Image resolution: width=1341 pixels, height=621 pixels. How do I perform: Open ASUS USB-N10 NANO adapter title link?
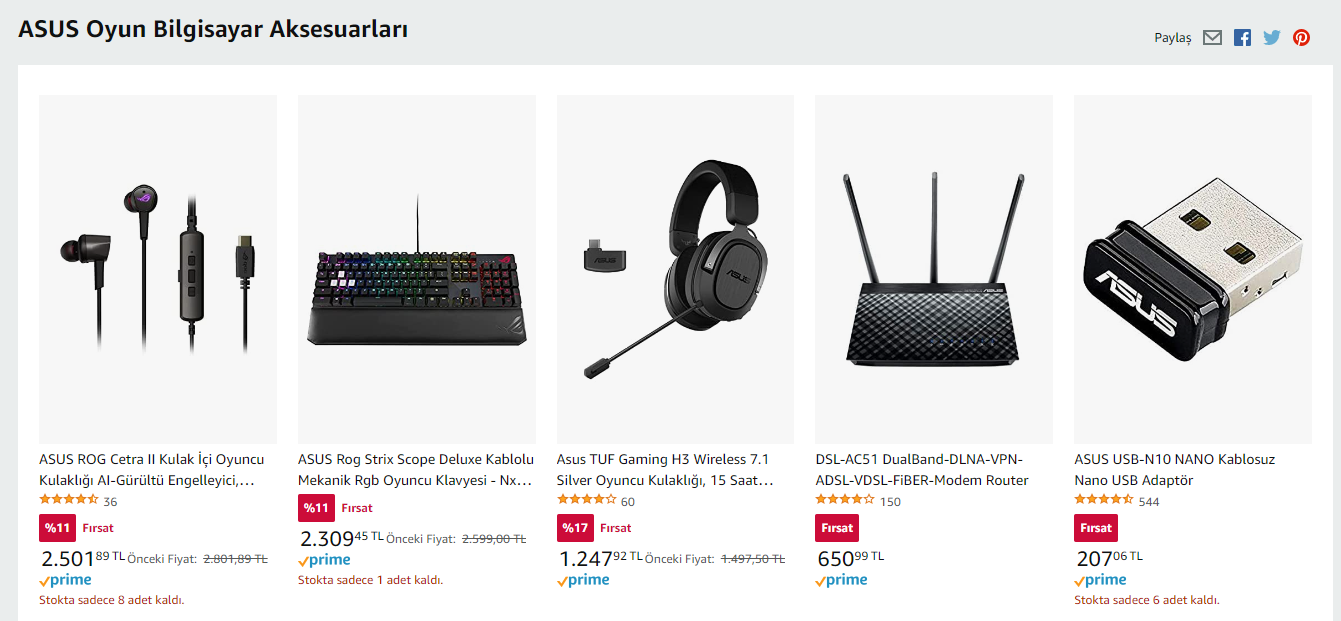1174,470
